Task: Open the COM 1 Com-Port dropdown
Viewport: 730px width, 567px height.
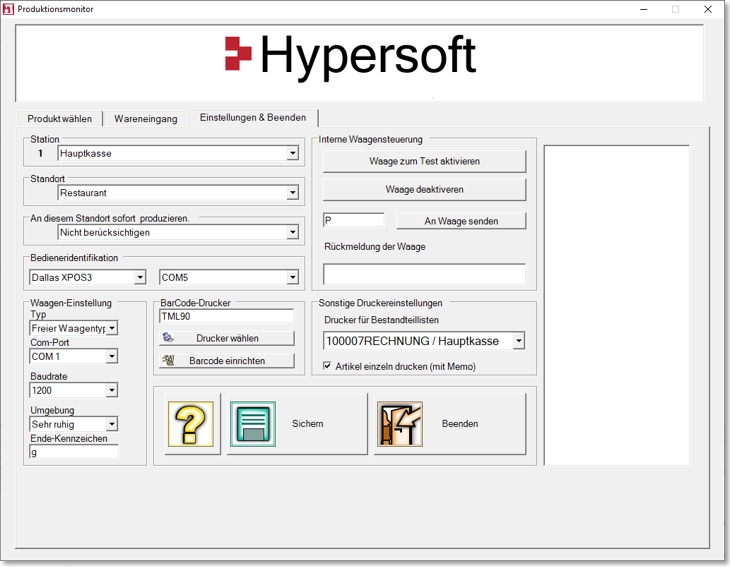Action: pos(112,357)
